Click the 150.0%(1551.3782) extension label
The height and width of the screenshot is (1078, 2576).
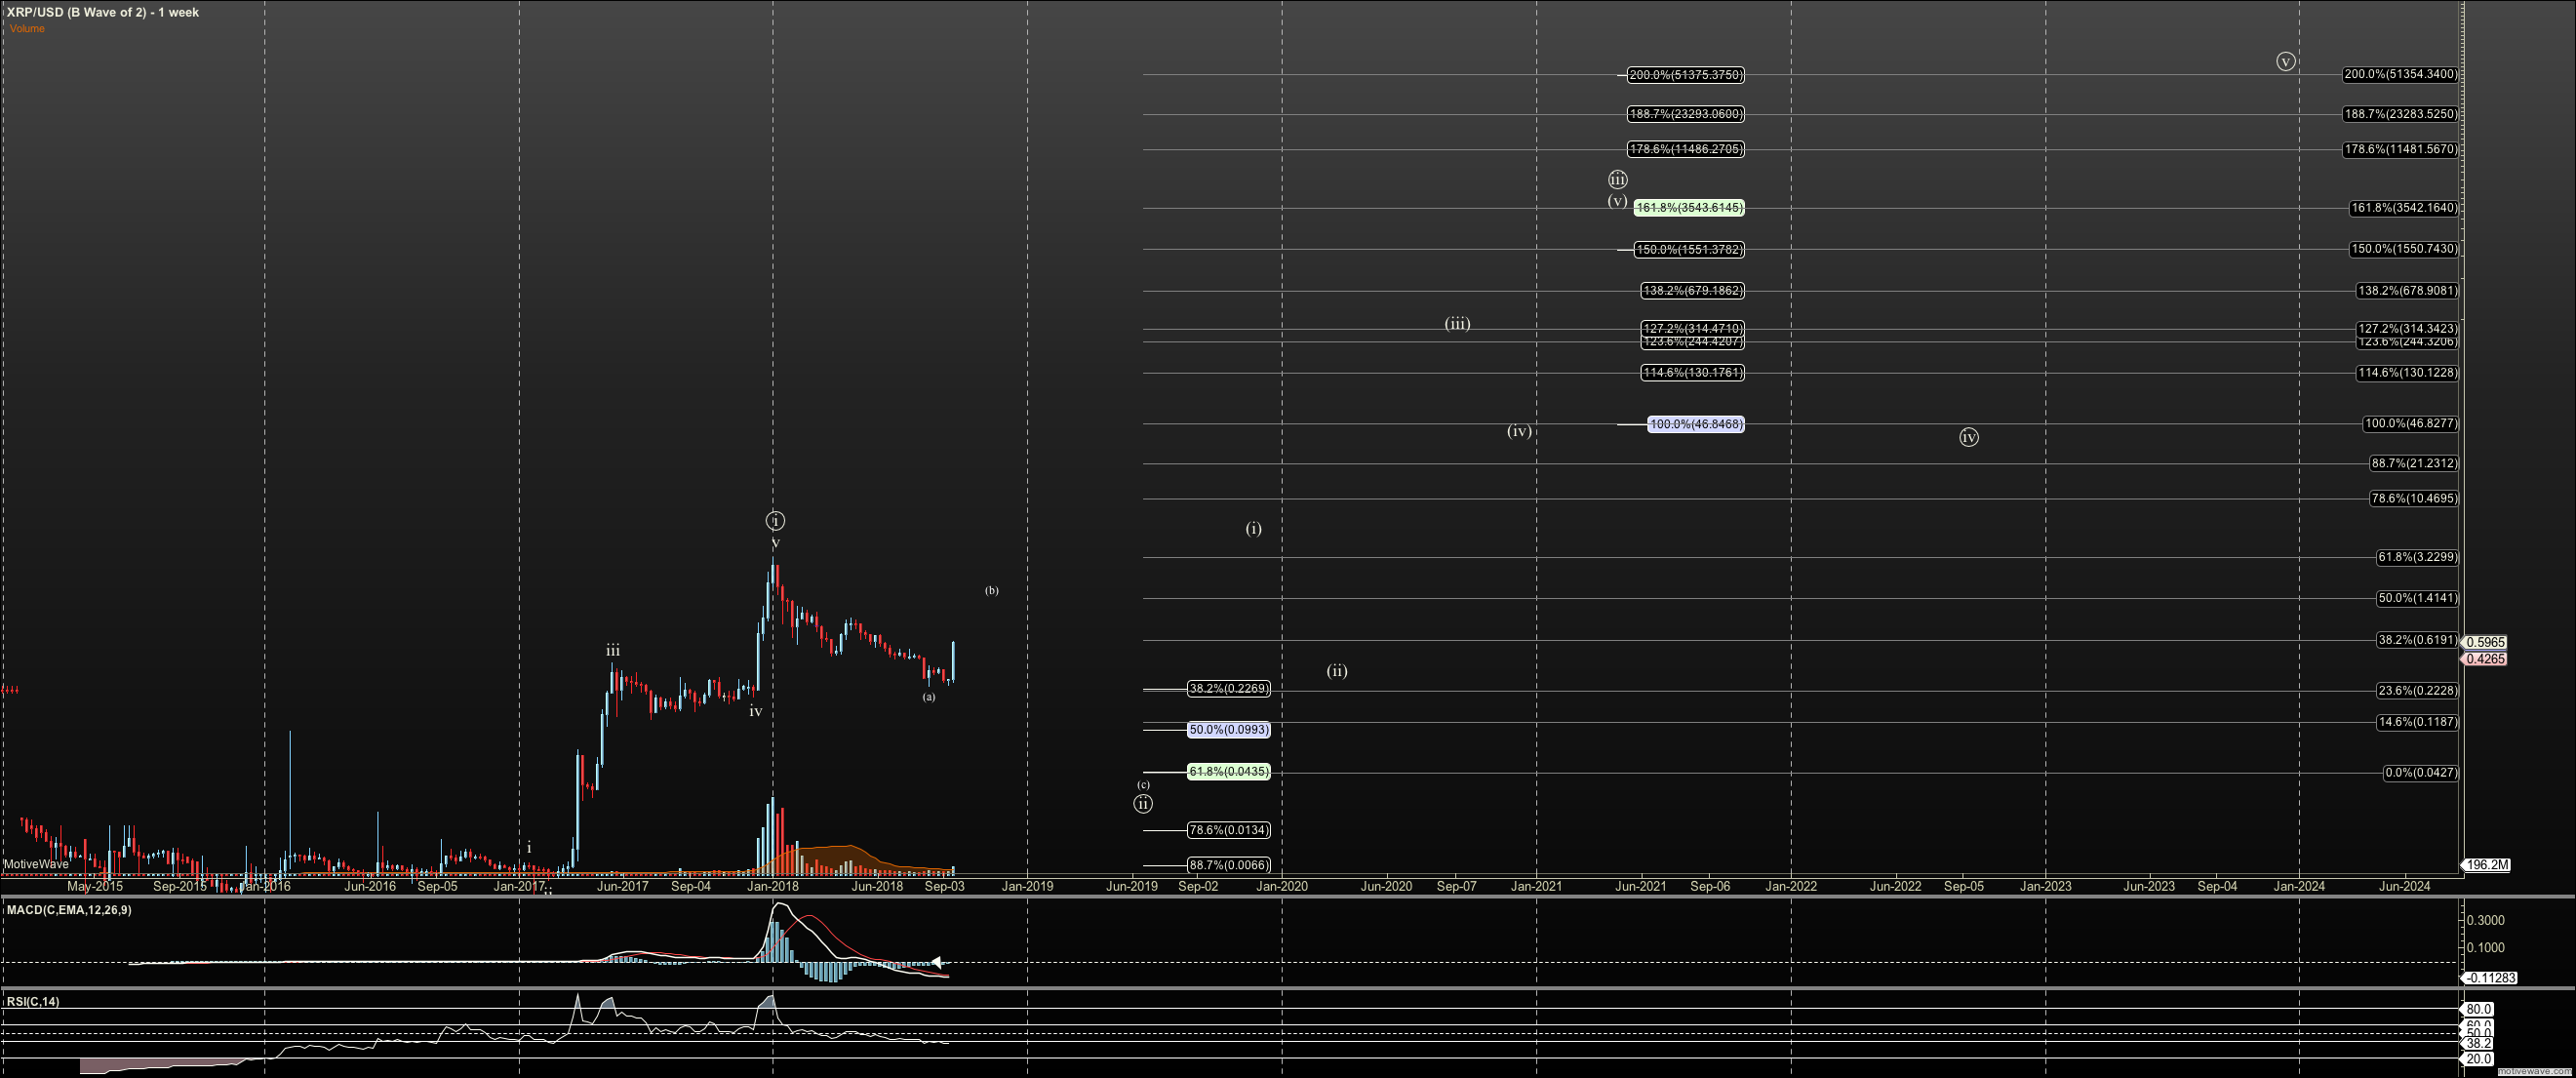[x=1690, y=250]
